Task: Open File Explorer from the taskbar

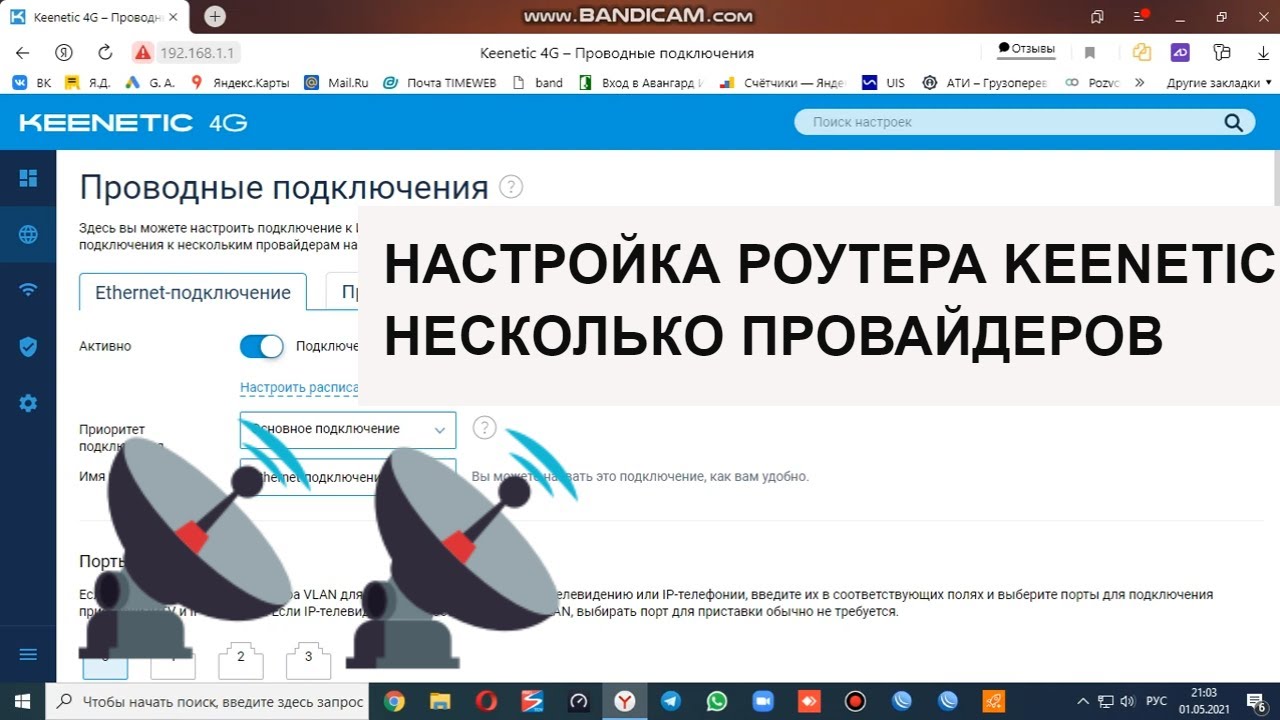Action: coord(440,701)
